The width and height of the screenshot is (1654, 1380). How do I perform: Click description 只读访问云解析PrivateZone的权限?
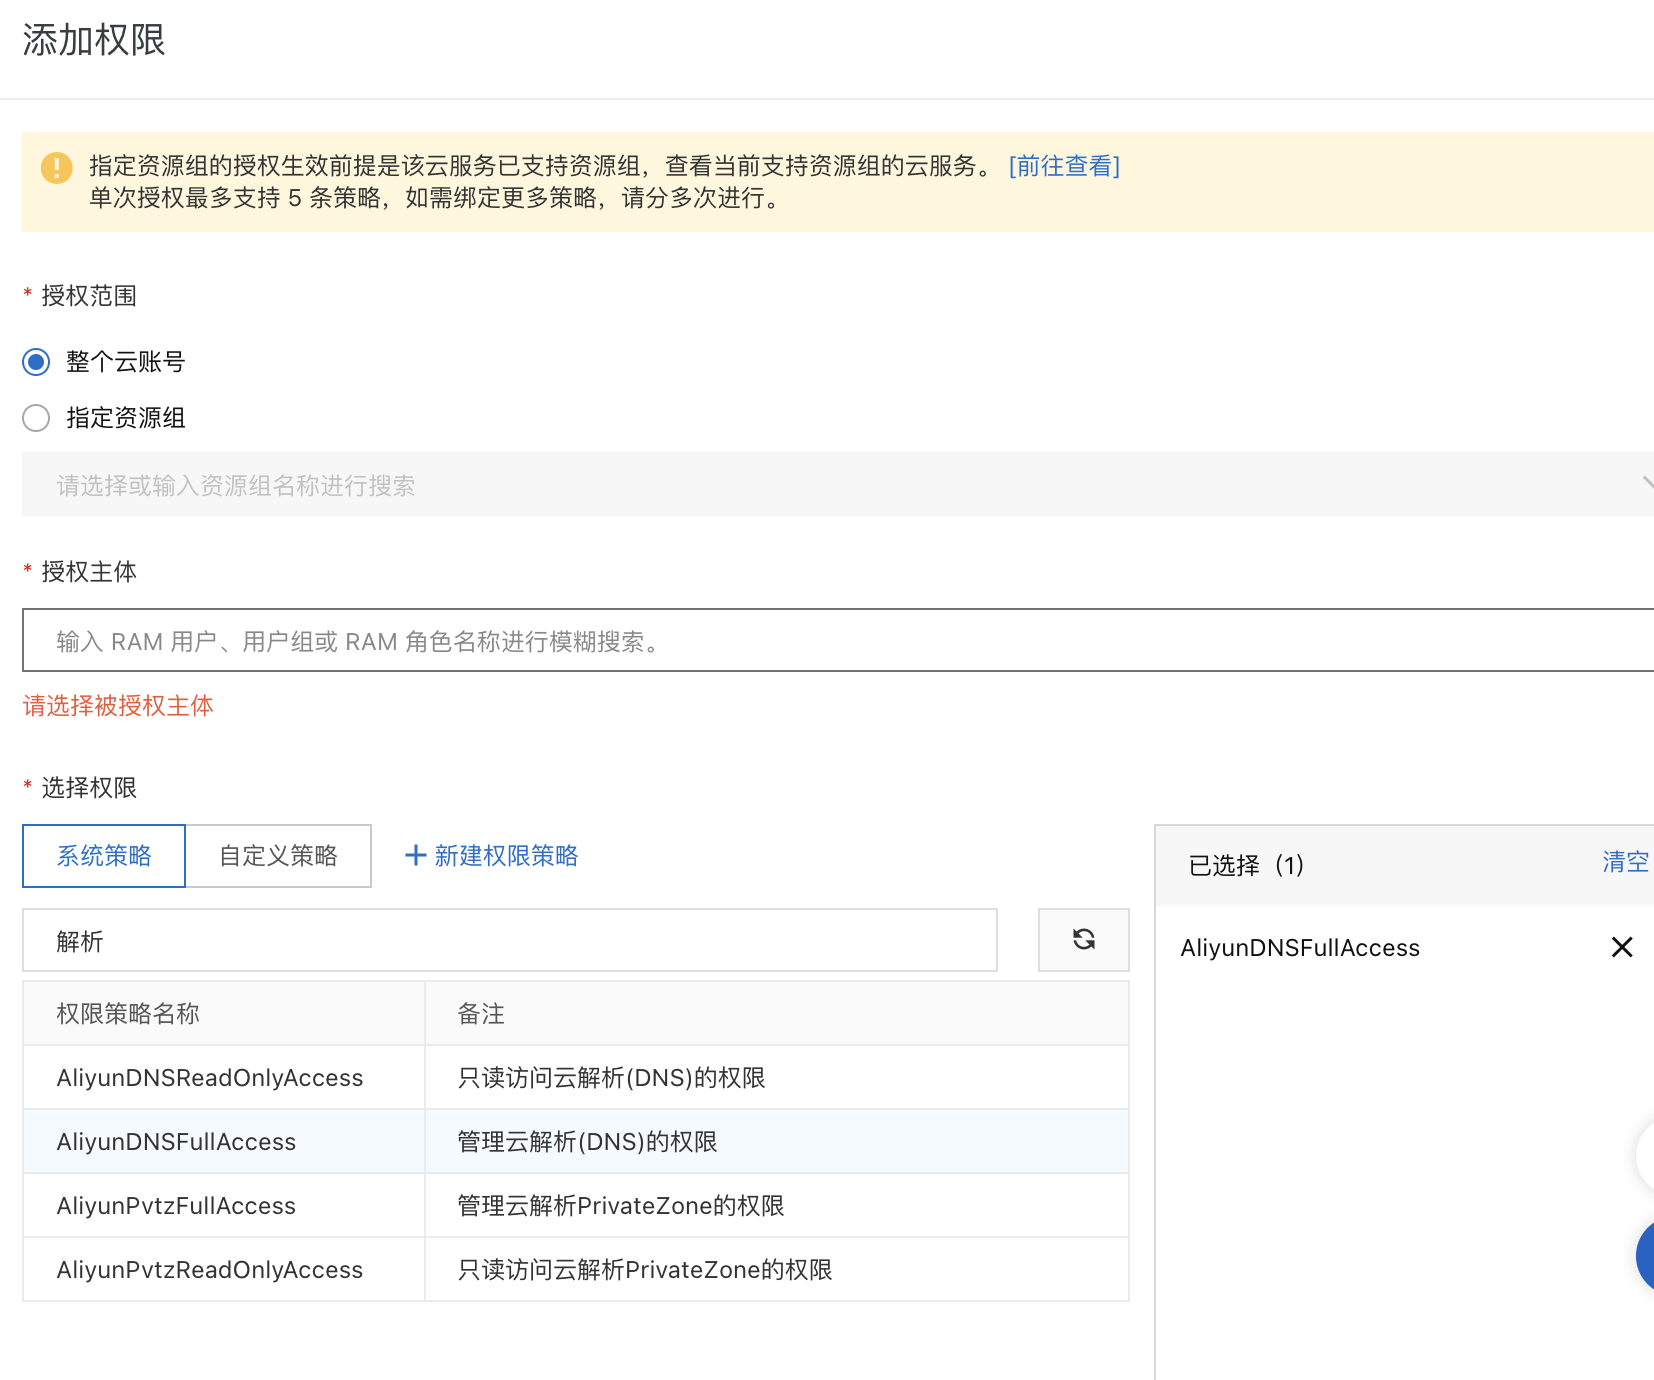tap(645, 1270)
